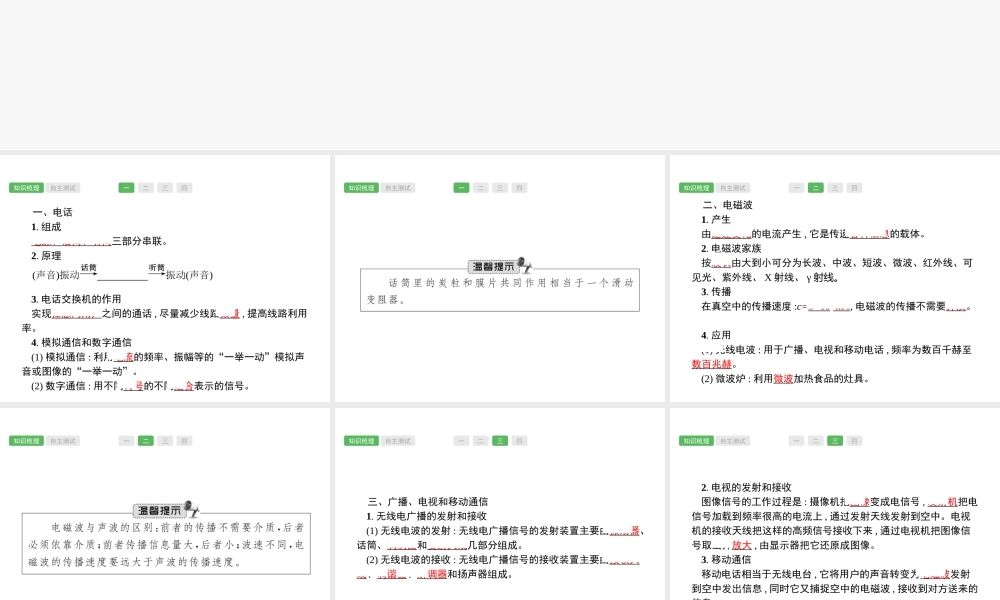
Task: Click megaphone icon on the 电磁波与声波 tip slide
Action: [191, 510]
